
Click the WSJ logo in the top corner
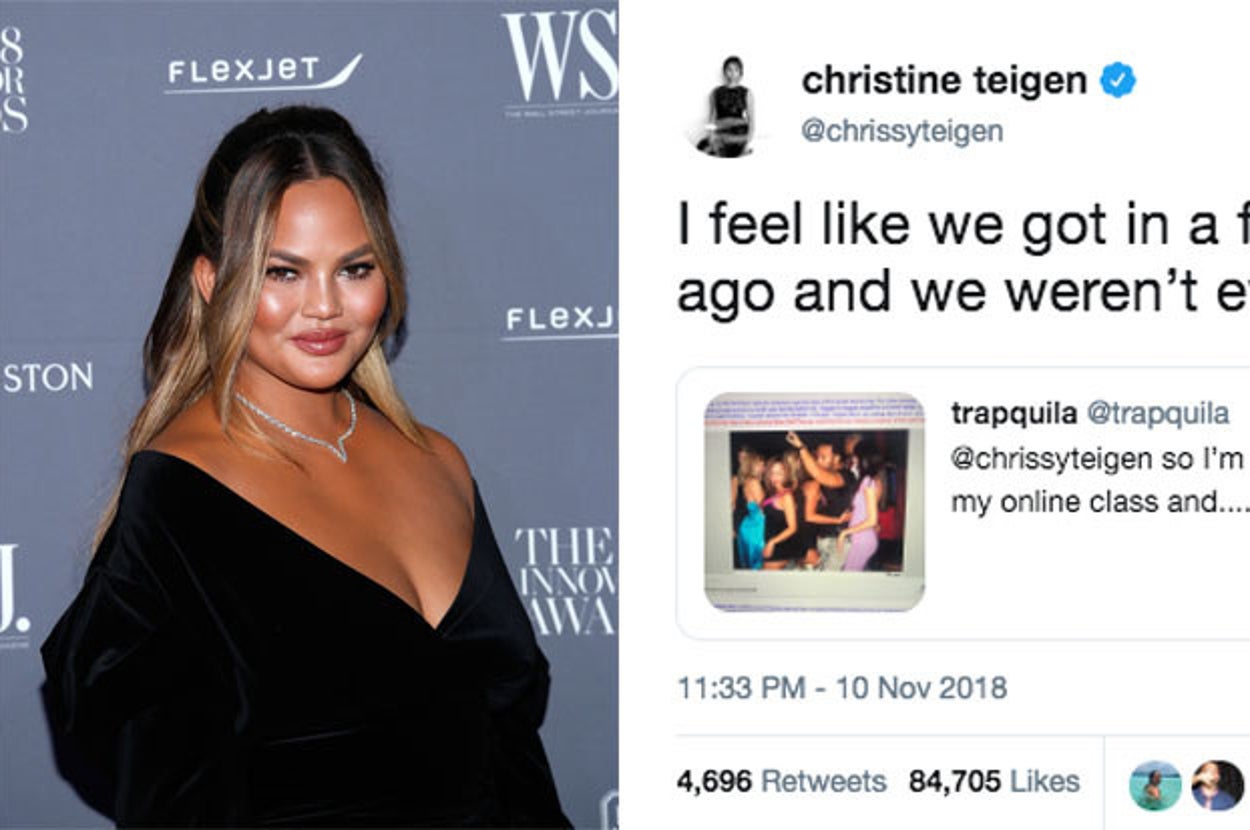[560, 62]
